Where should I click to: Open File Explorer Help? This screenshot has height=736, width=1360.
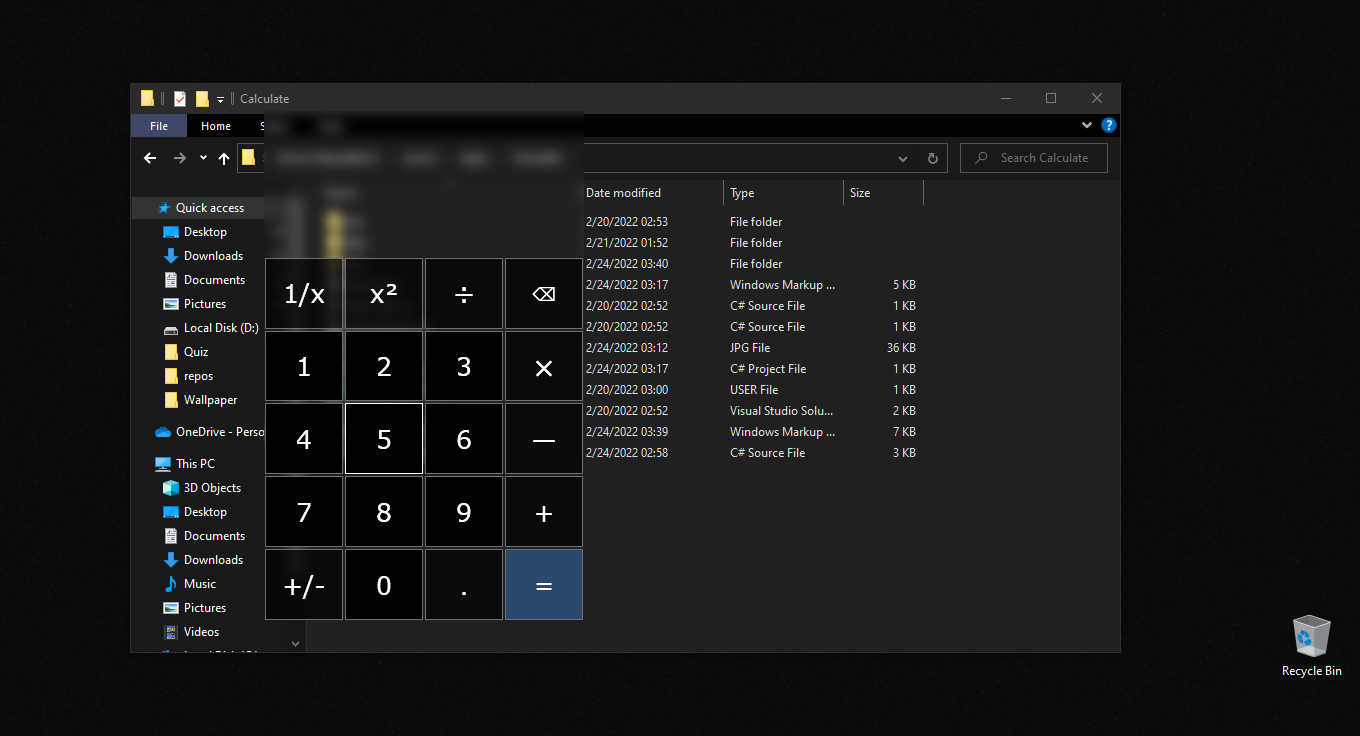pyautogui.click(x=1109, y=125)
